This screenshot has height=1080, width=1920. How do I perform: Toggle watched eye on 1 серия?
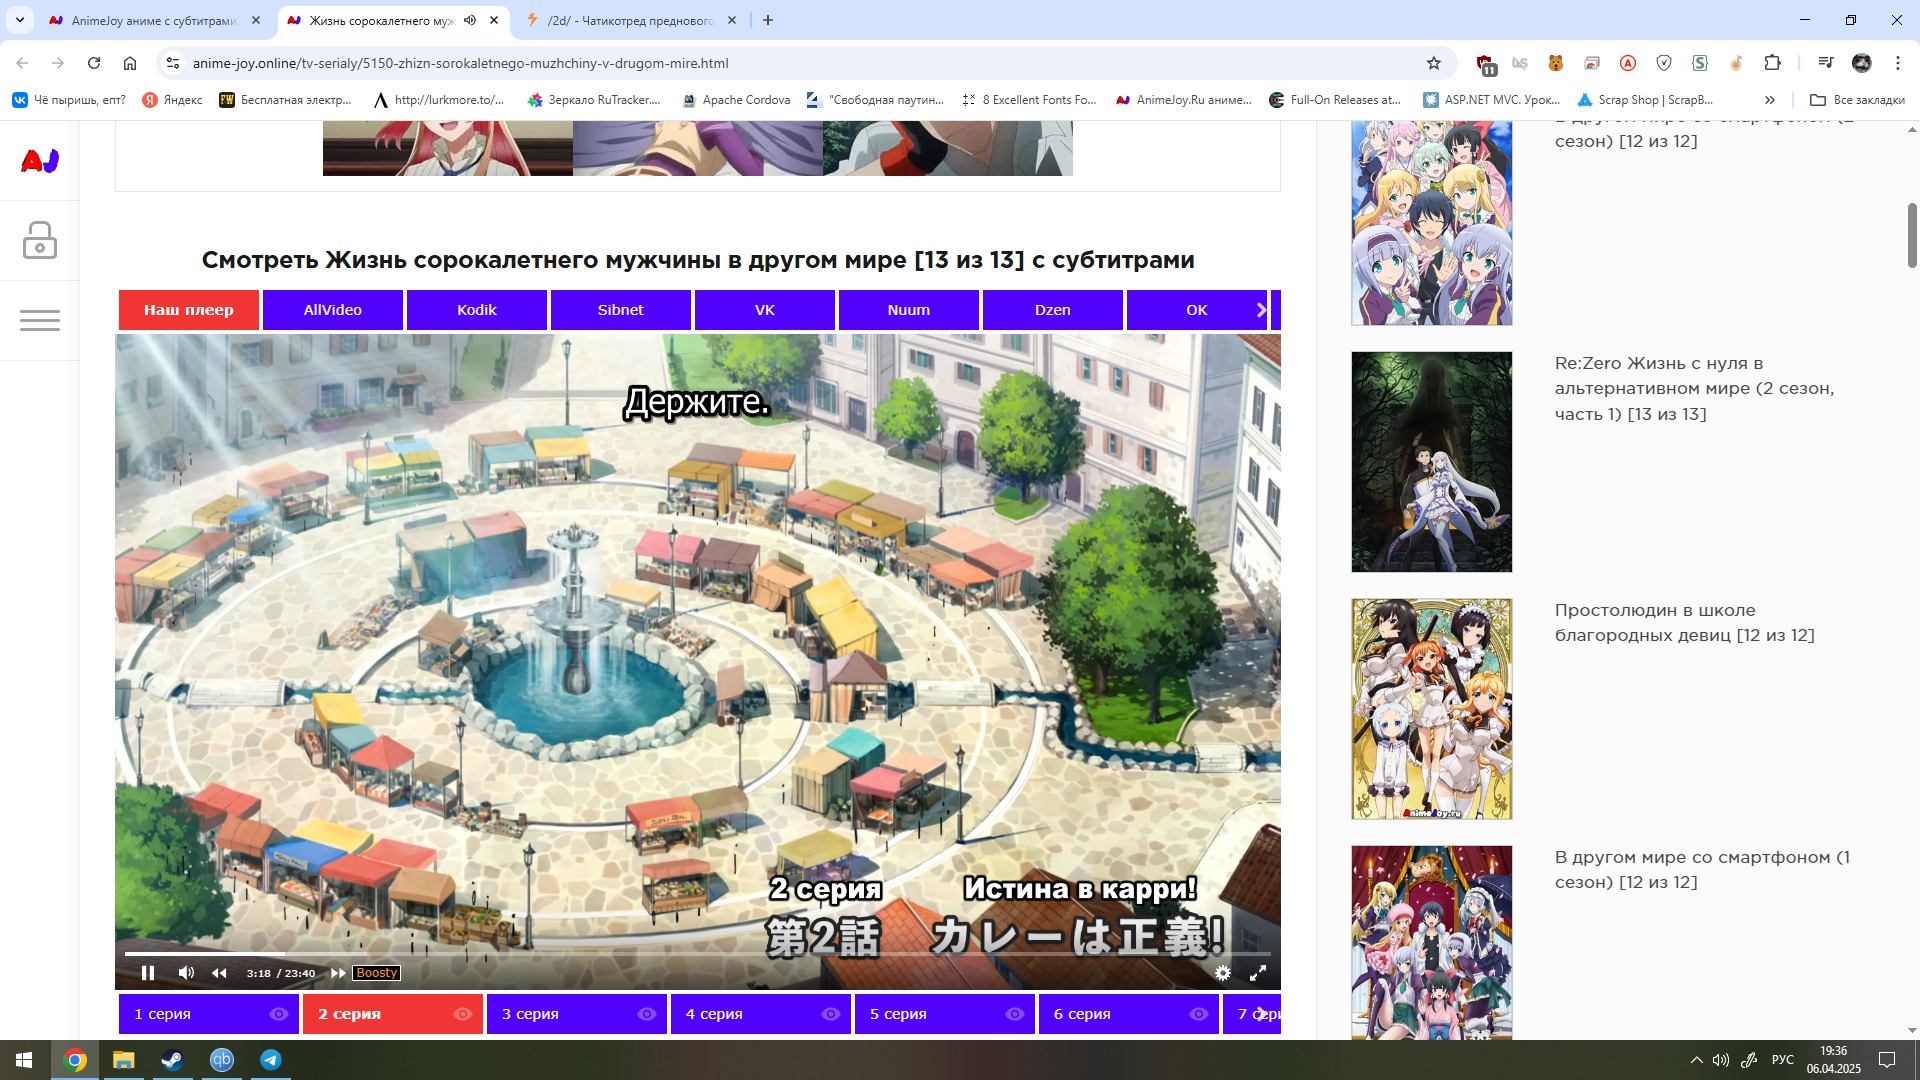(279, 1014)
